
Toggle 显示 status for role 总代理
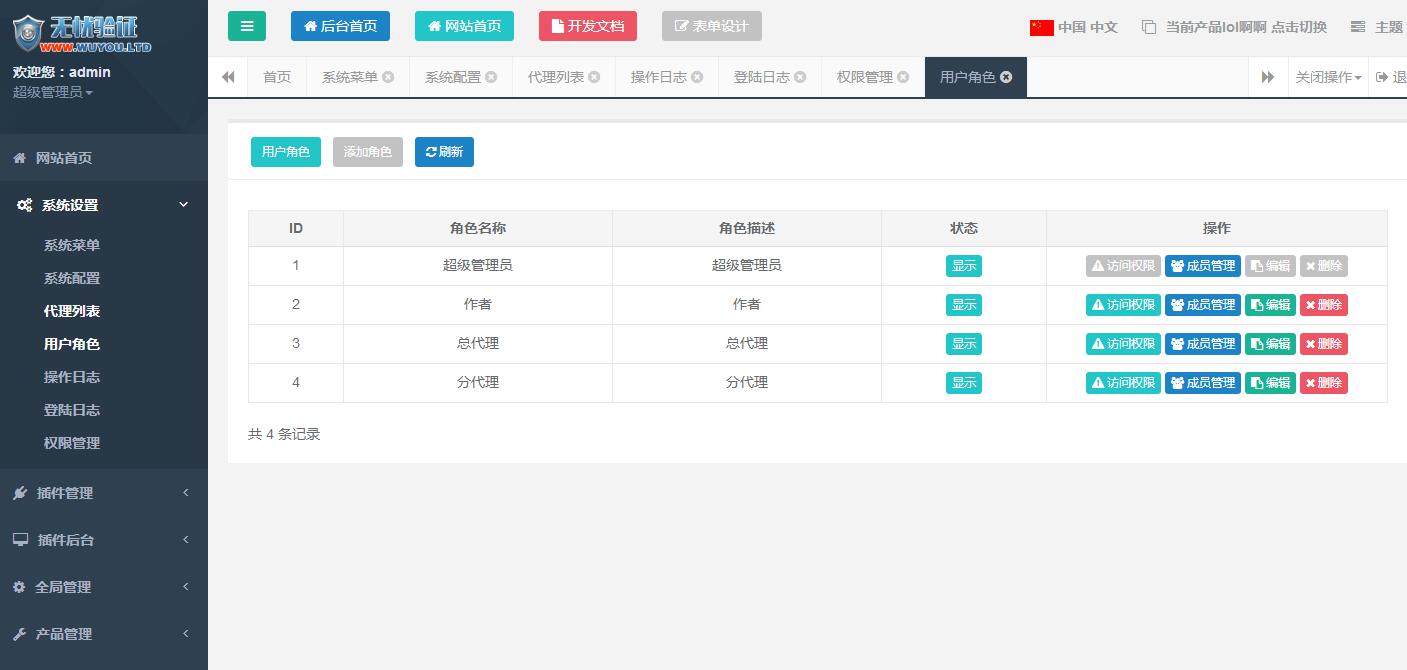tap(963, 344)
